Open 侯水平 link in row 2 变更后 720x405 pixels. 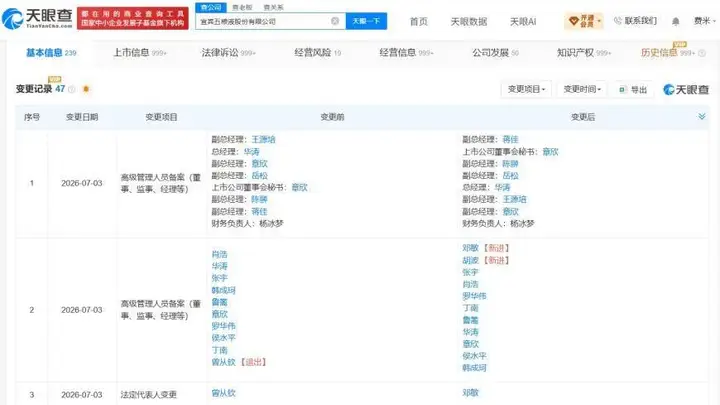[x=474, y=356]
